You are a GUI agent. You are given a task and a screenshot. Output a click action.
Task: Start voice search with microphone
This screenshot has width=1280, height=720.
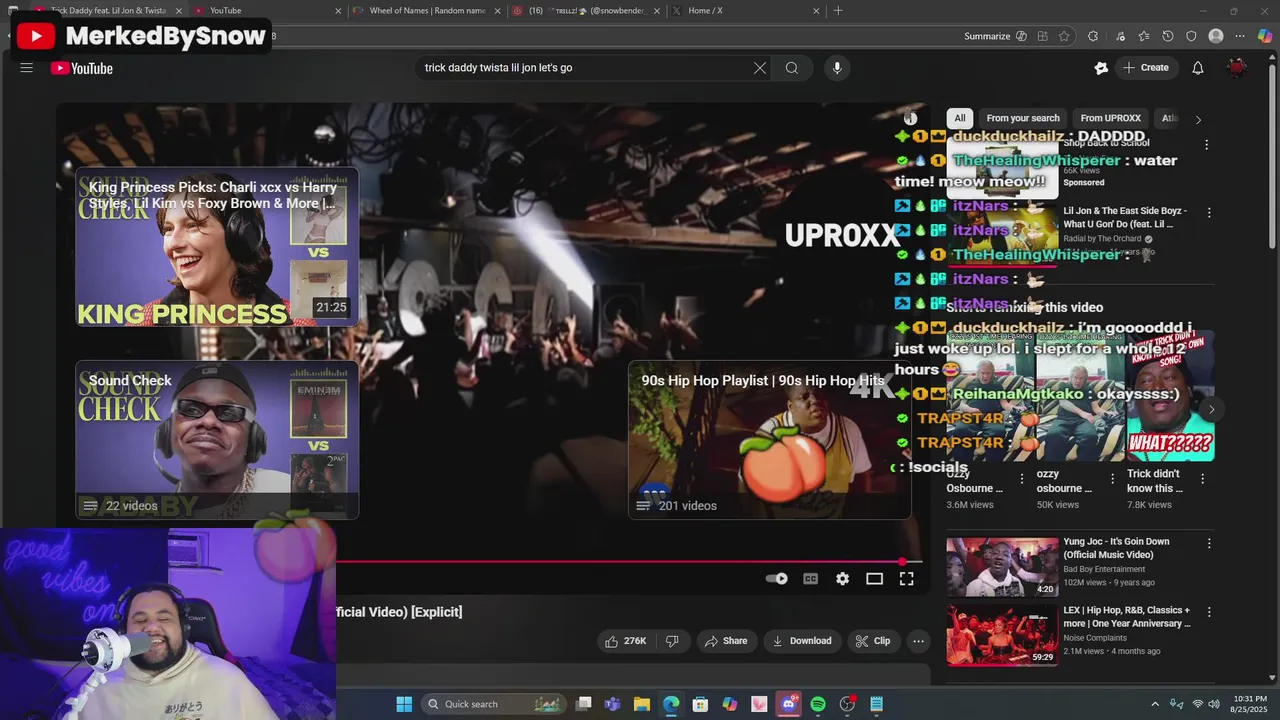pos(837,68)
